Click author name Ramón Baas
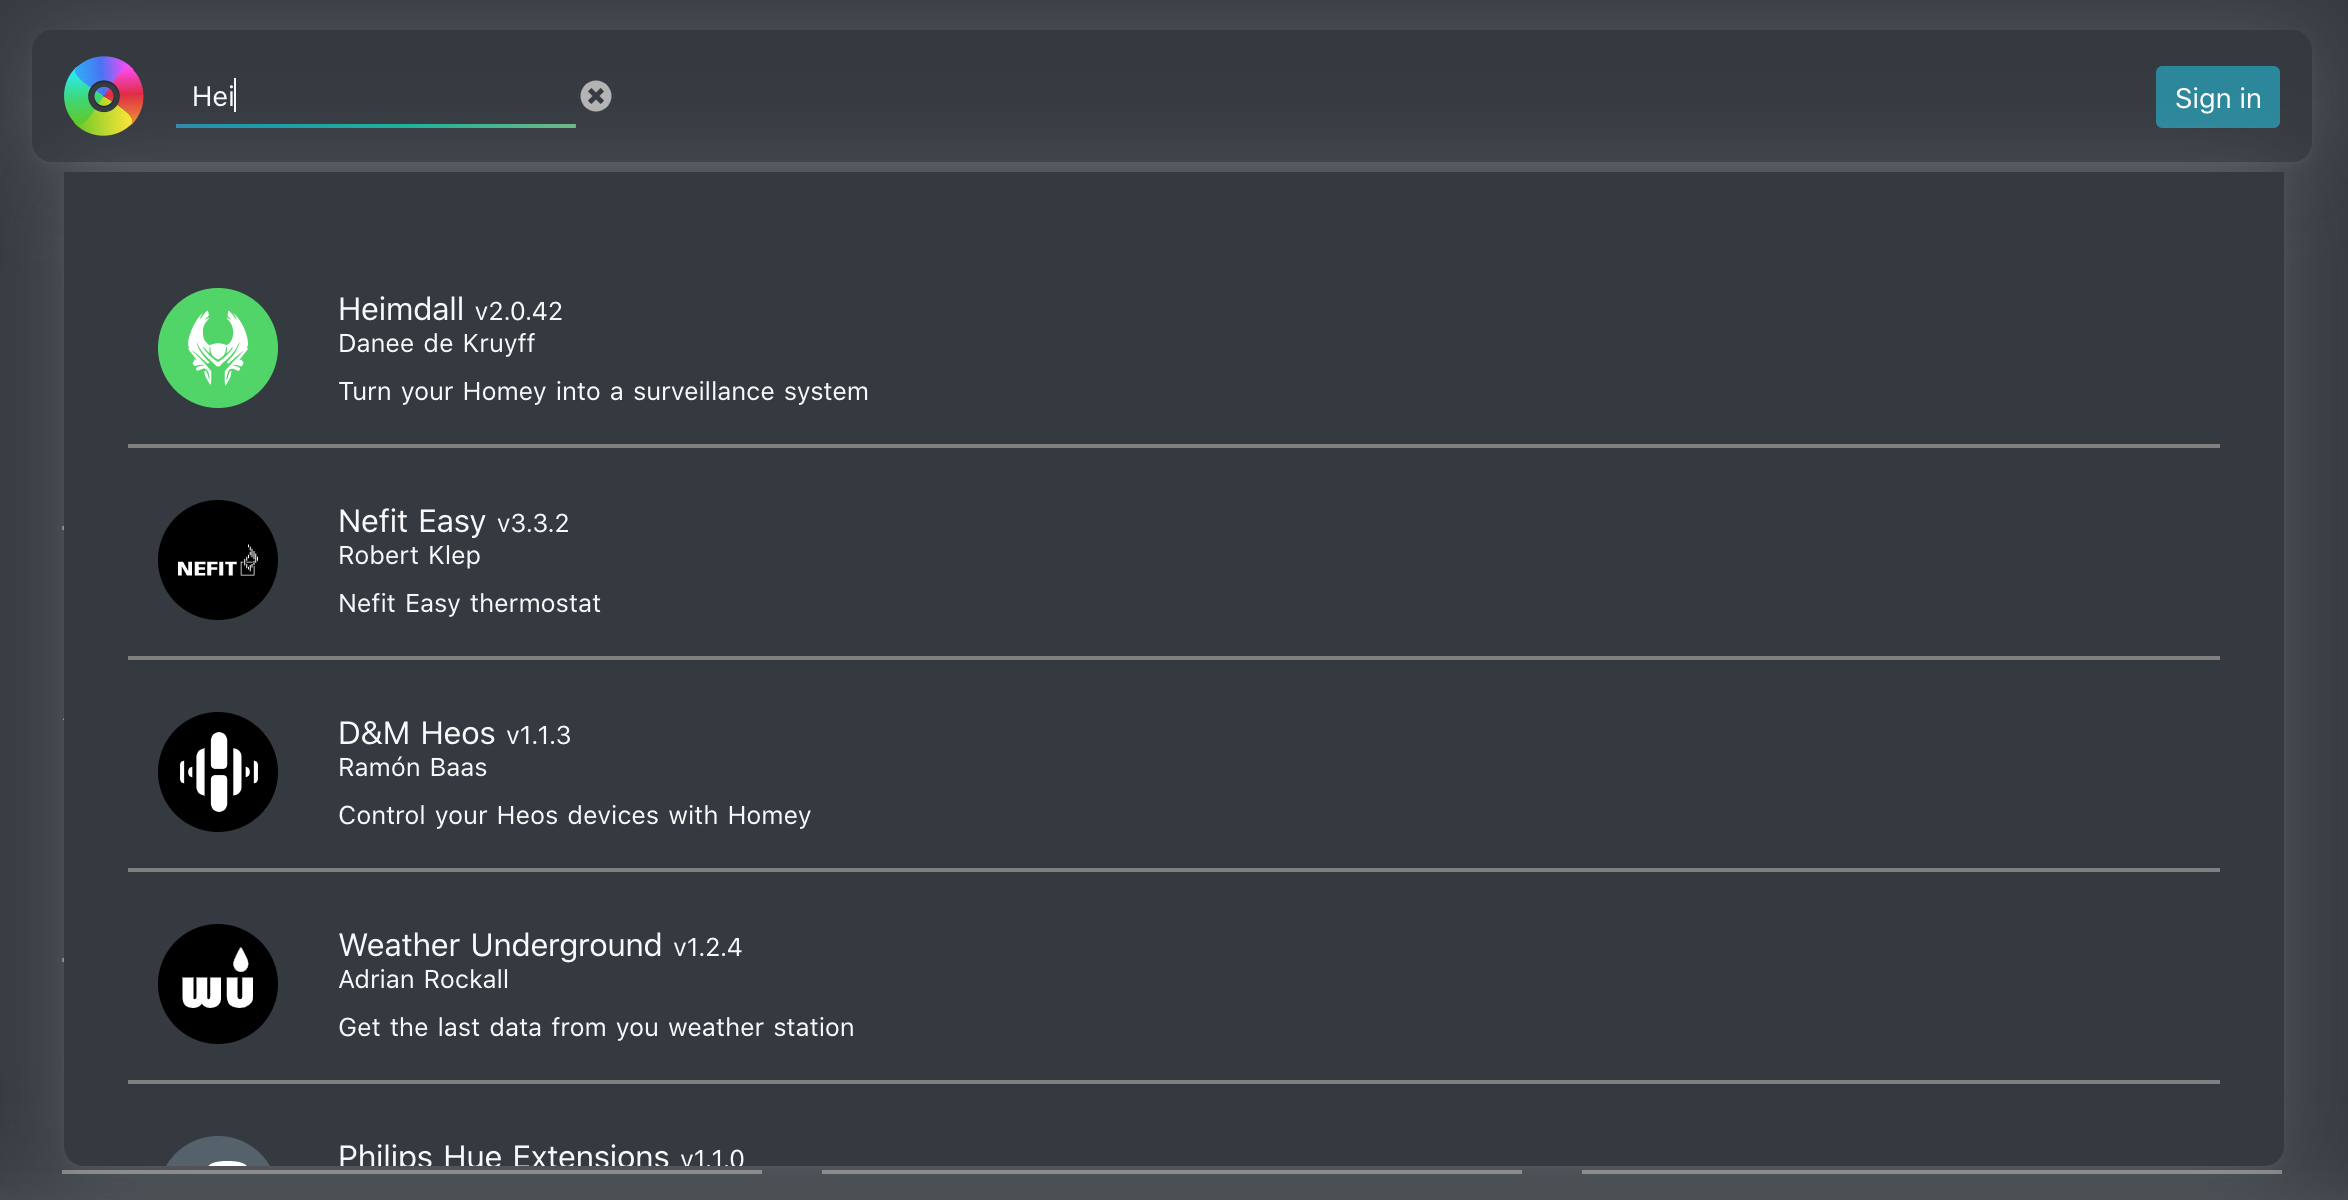This screenshot has height=1200, width=2348. coord(412,768)
